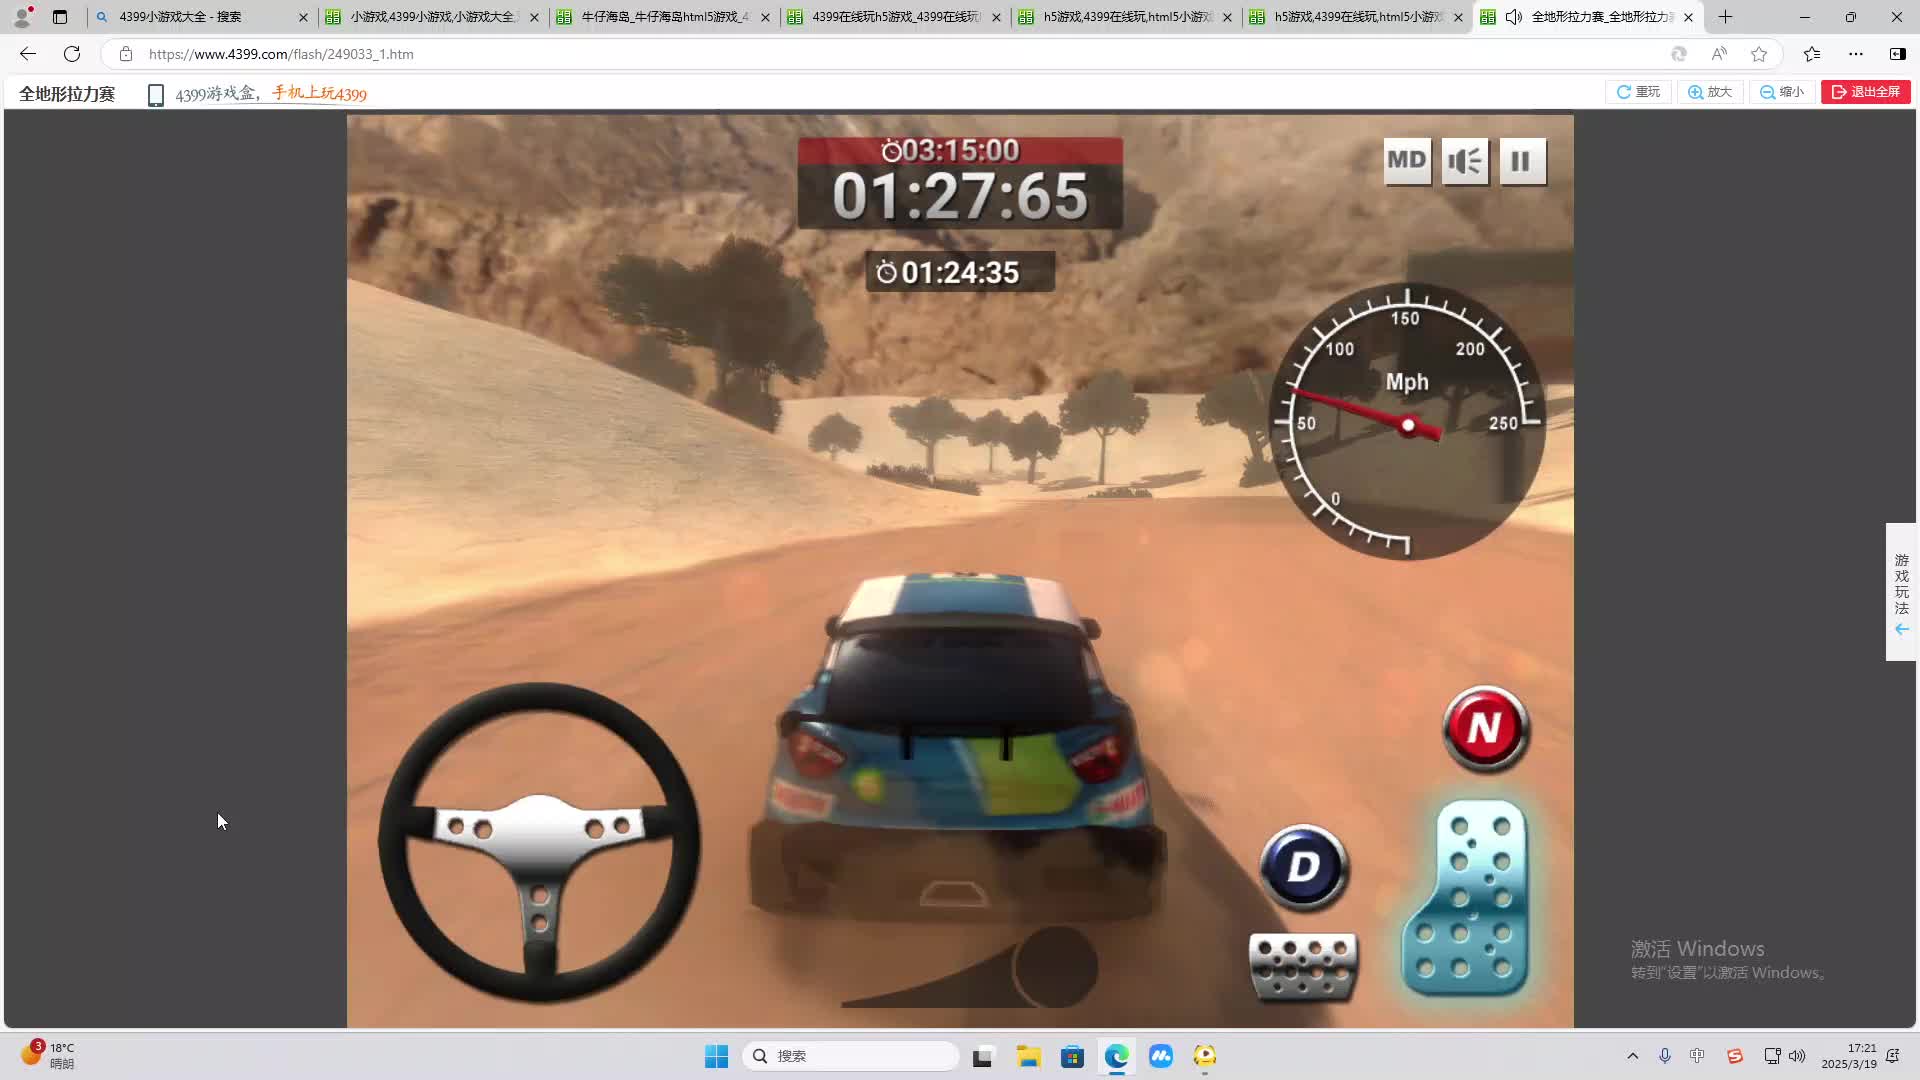The height and width of the screenshot is (1080, 1920).
Task: Add page to favorites star icon
Action: [x=1759, y=54]
